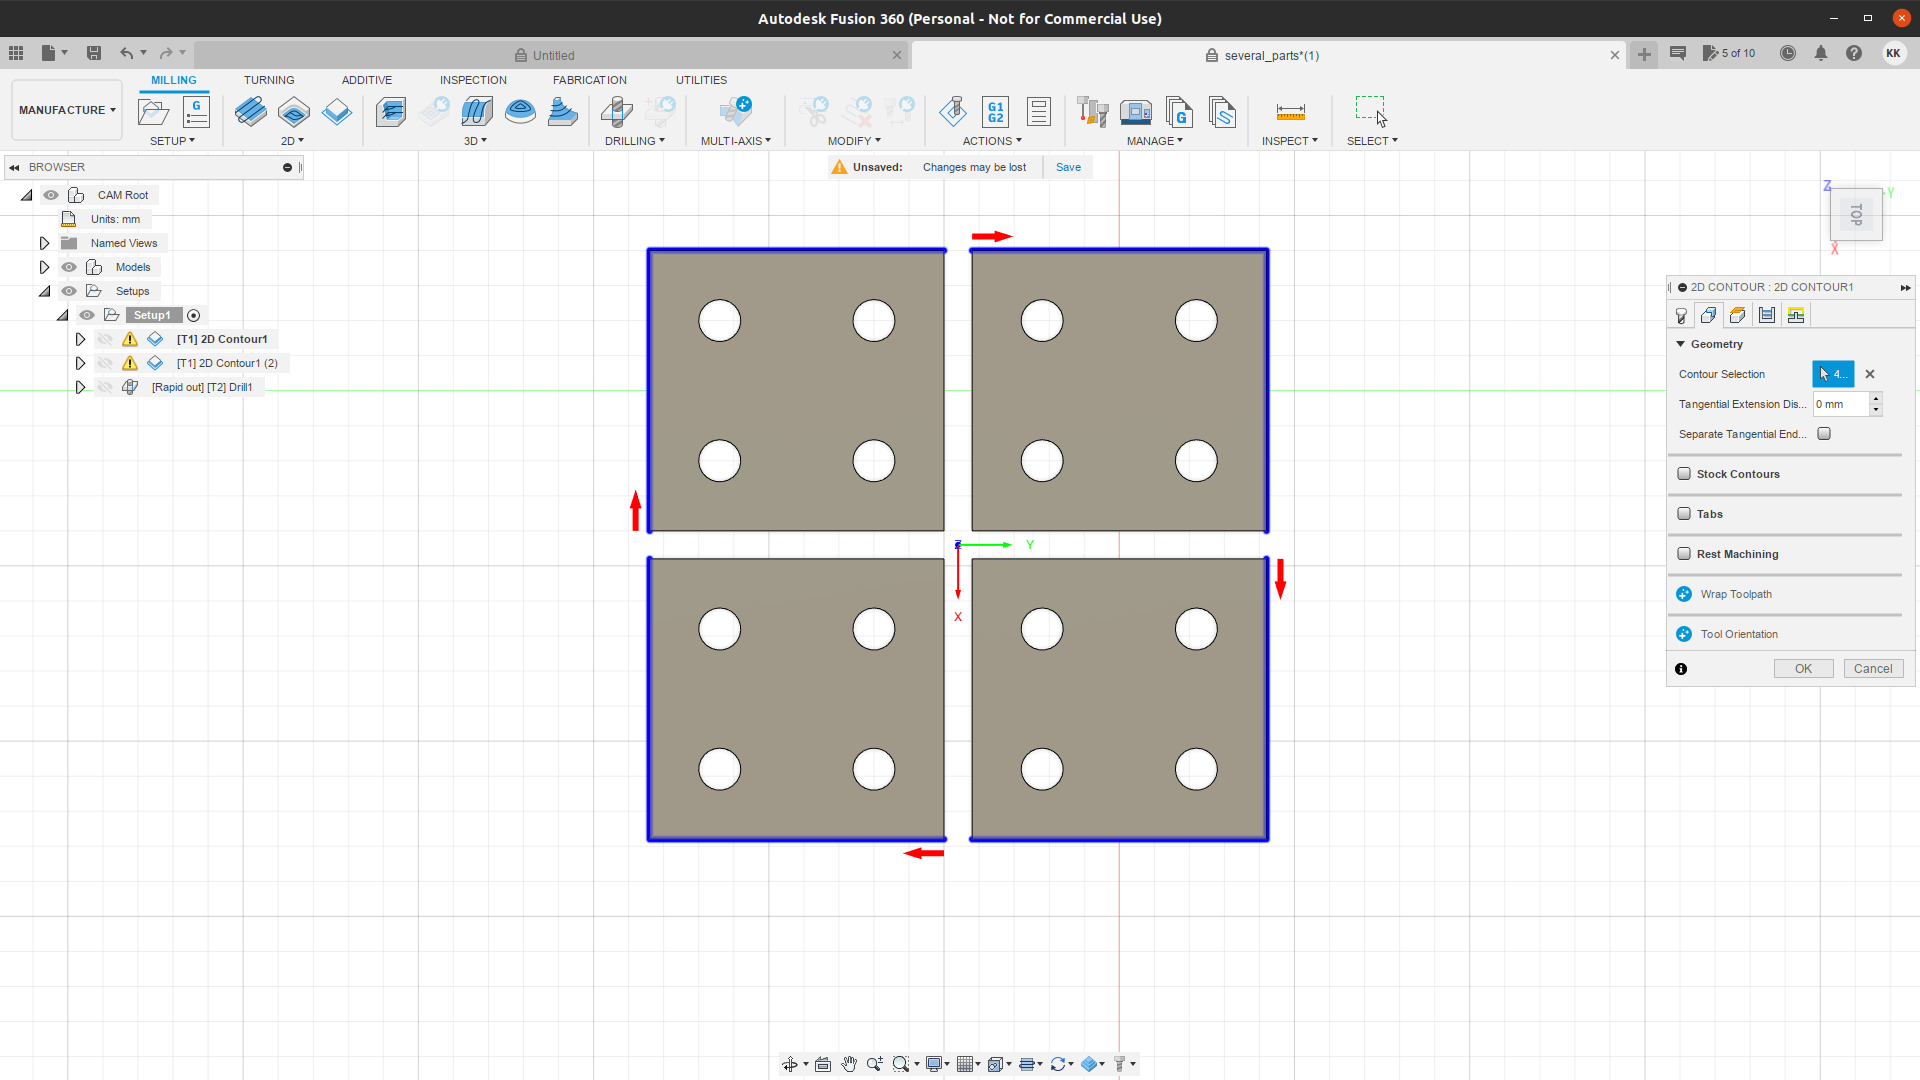Viewport: 1920px width, 1080px height.
Task: Click the Setup Sheet icon
Action: tap(1038, 111)
